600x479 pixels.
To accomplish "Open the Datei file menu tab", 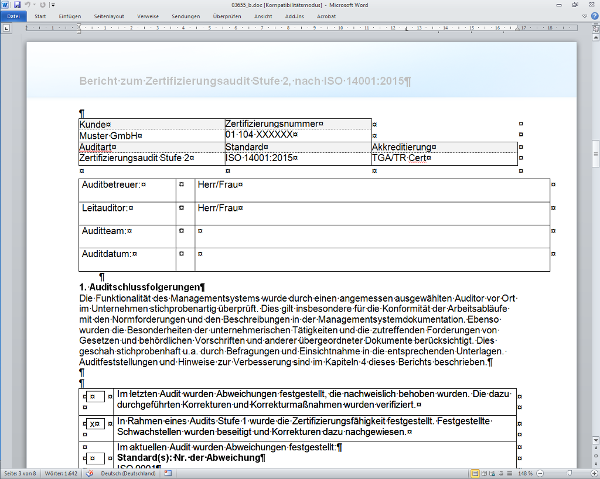I will 12,17.
